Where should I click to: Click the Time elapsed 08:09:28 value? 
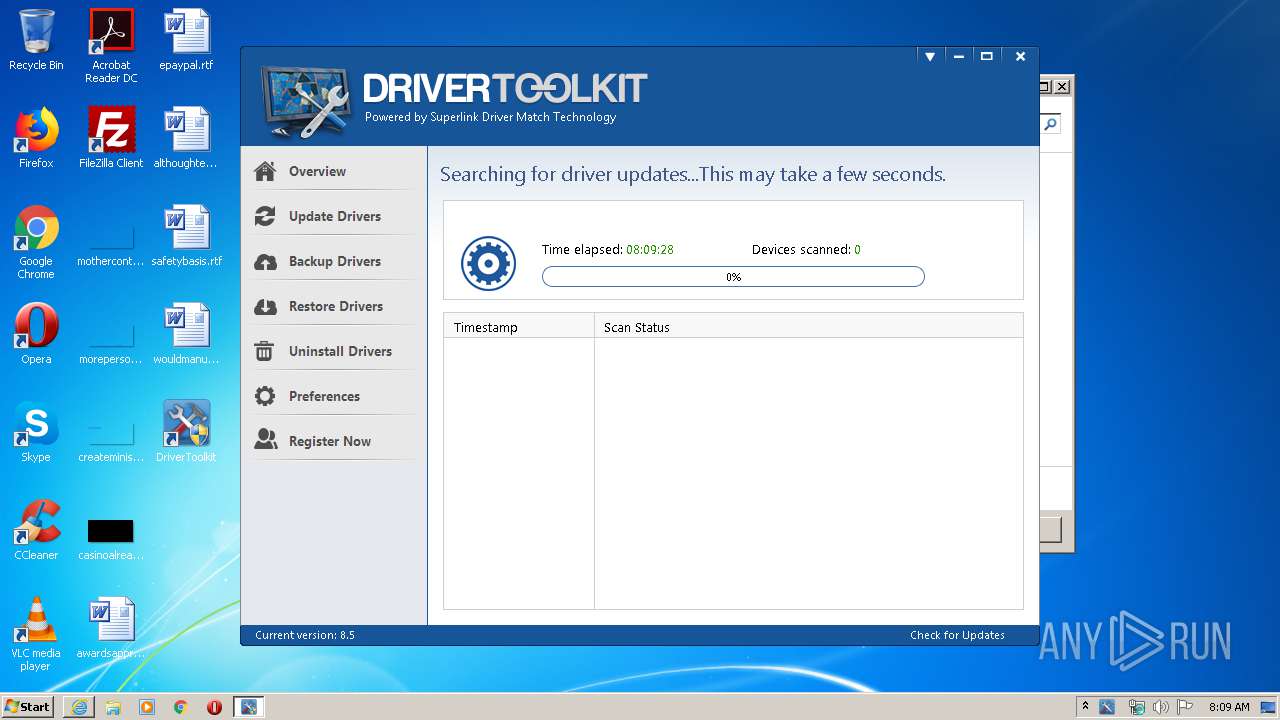[650, 249]
